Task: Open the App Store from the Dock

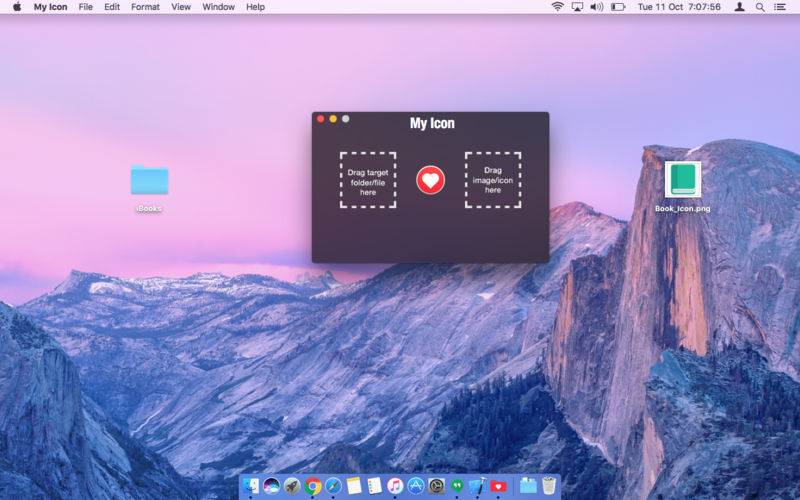Action: (416, 486)
